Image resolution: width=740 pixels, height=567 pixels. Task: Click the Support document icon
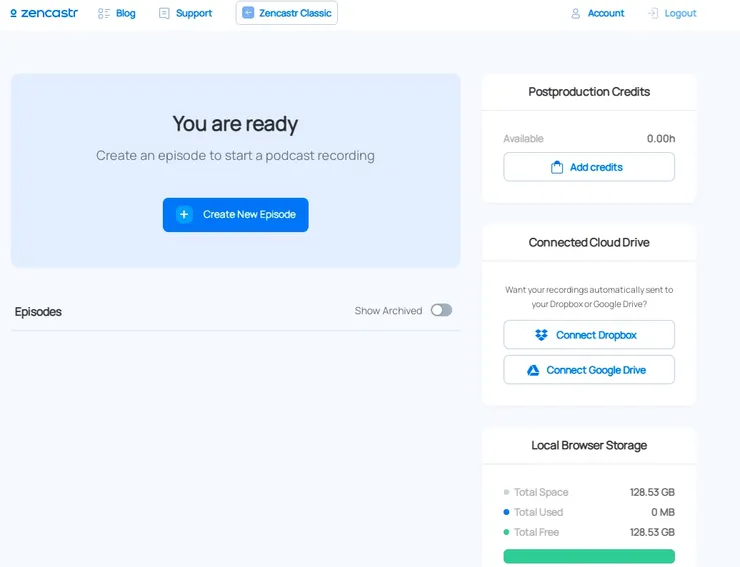click(x=164, y=14)
